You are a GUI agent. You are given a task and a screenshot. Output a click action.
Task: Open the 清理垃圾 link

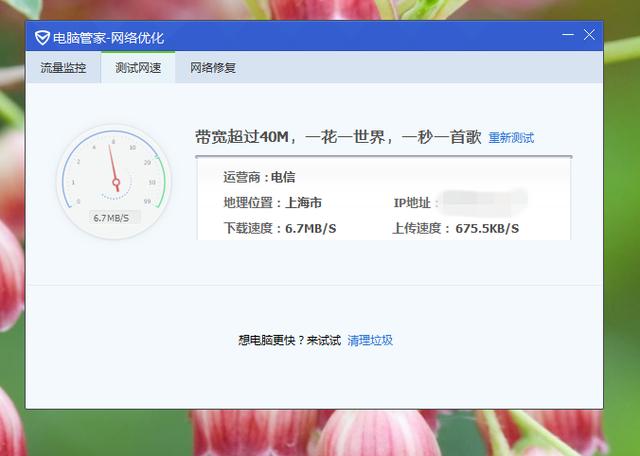click(370, 340)
